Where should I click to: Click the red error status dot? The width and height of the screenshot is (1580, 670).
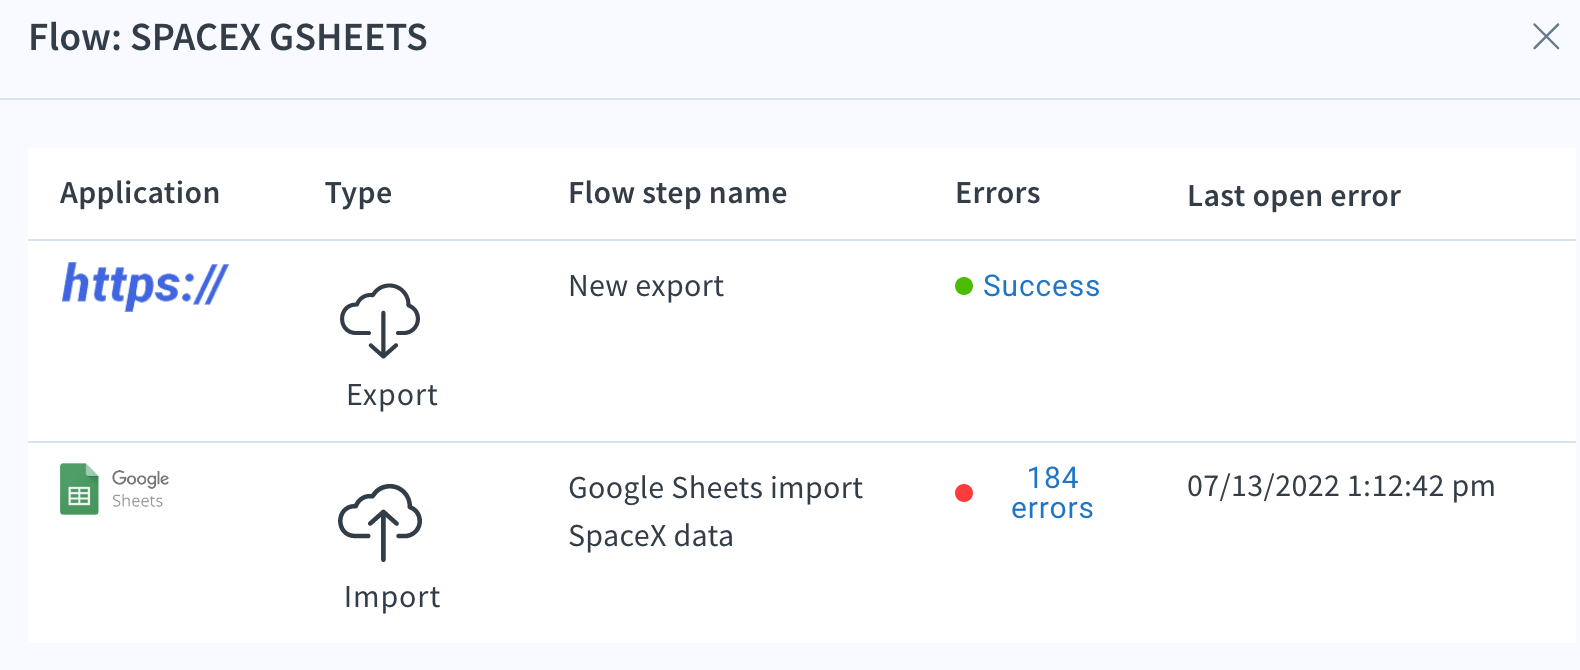coord(964,493)
